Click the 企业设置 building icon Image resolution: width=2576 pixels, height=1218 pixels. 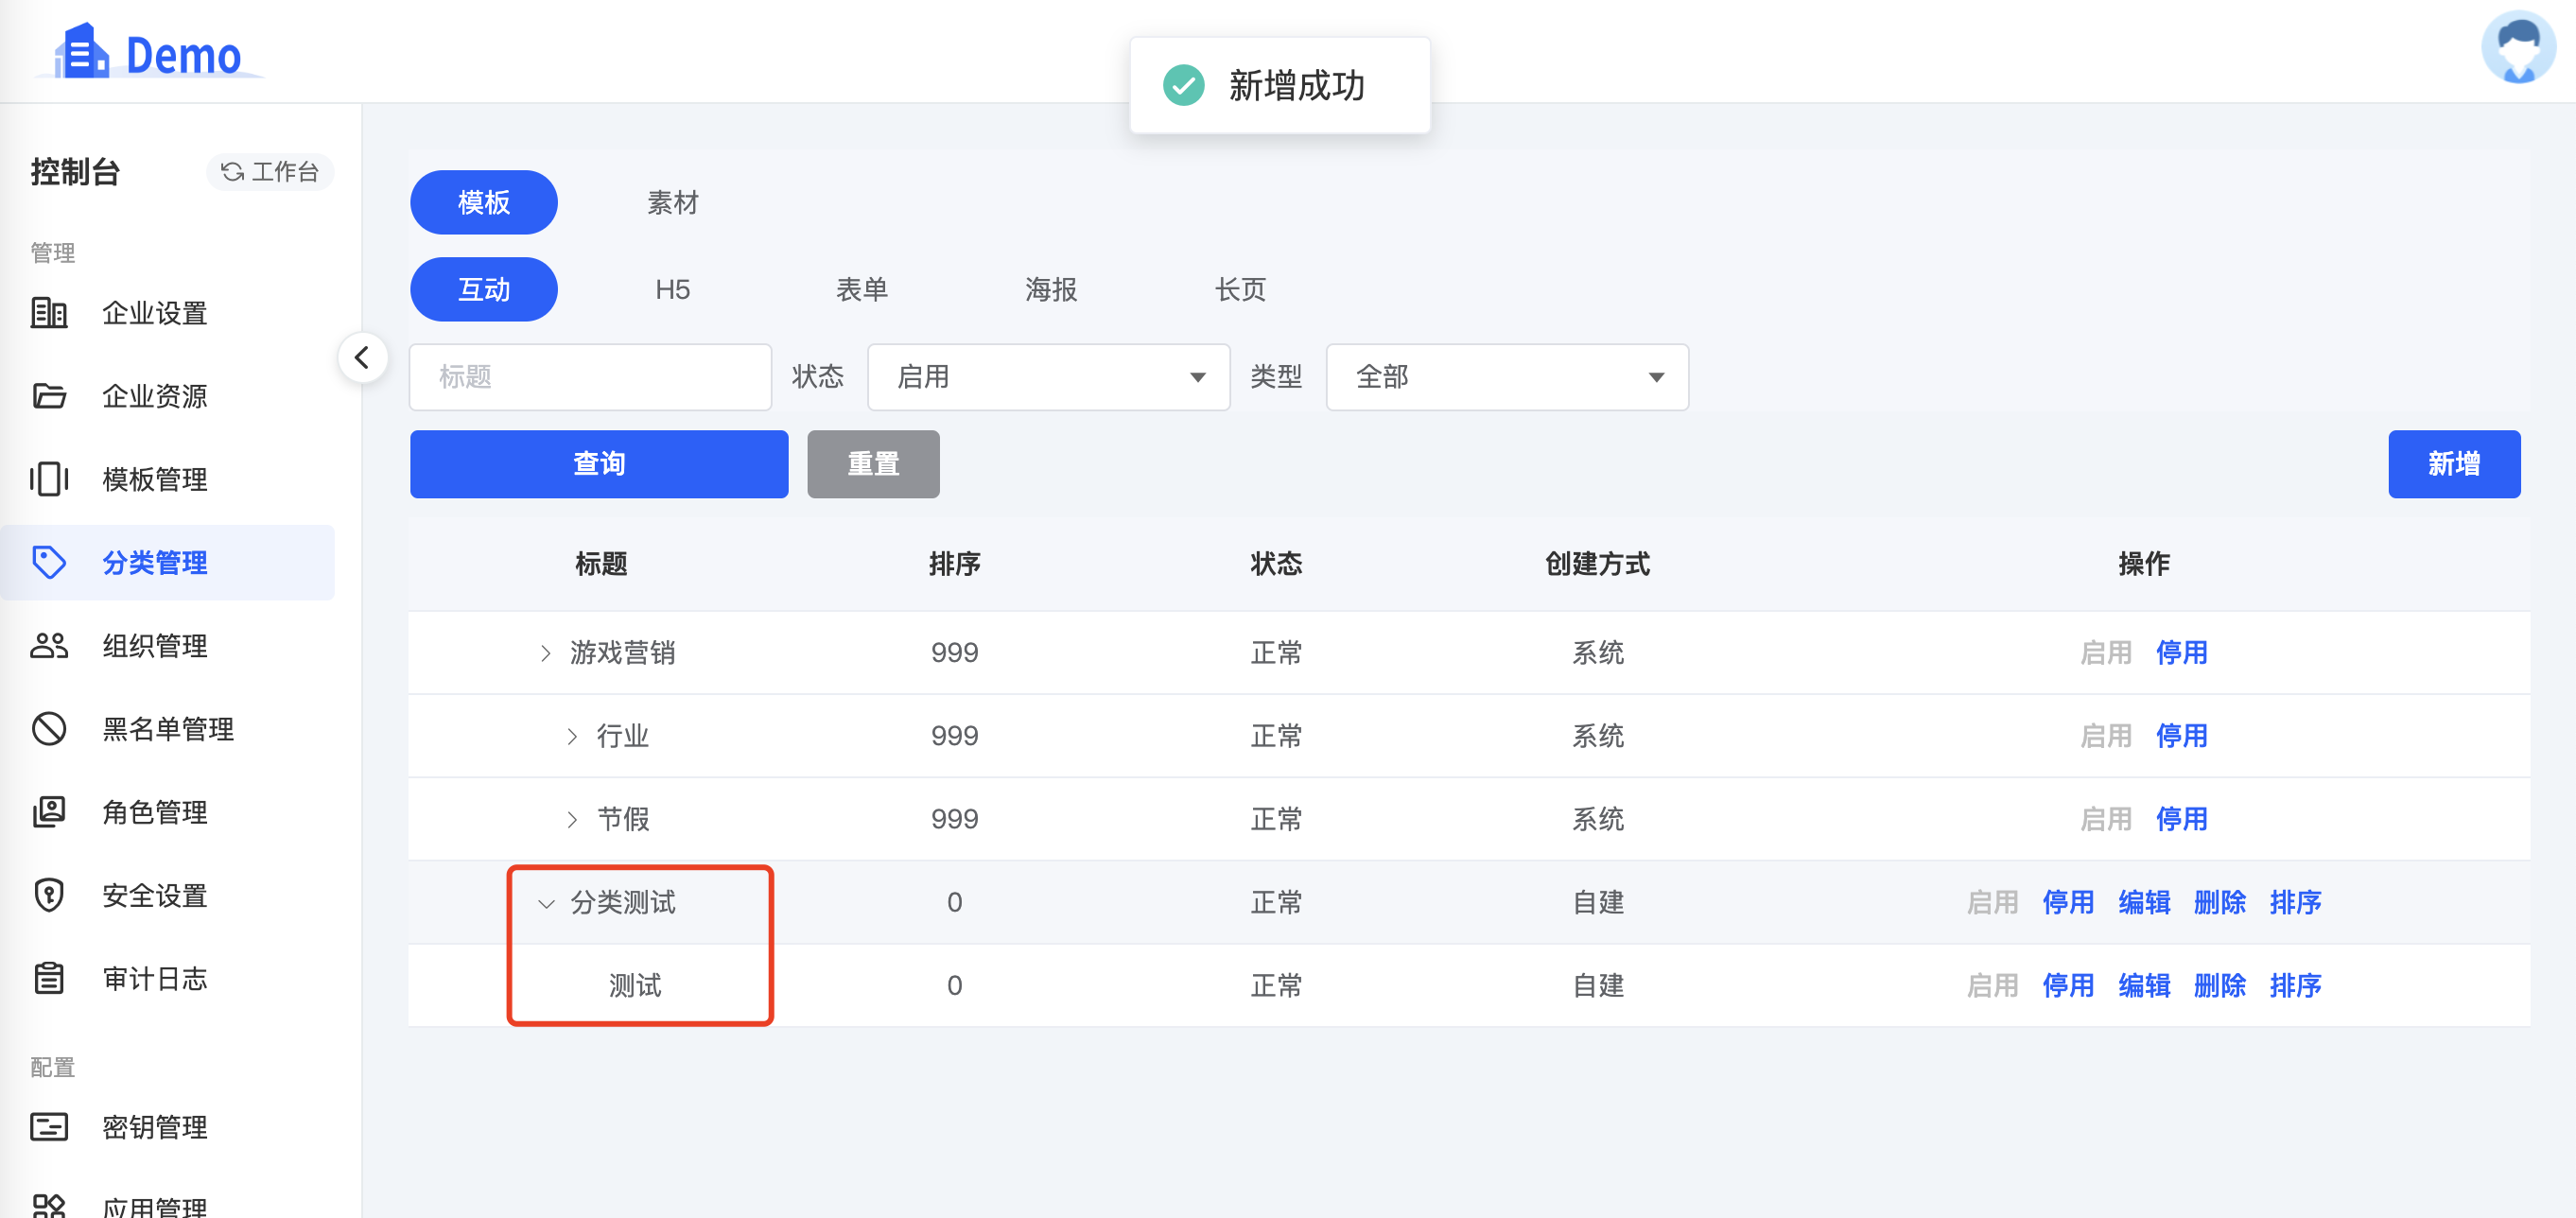tap(49, 313)
